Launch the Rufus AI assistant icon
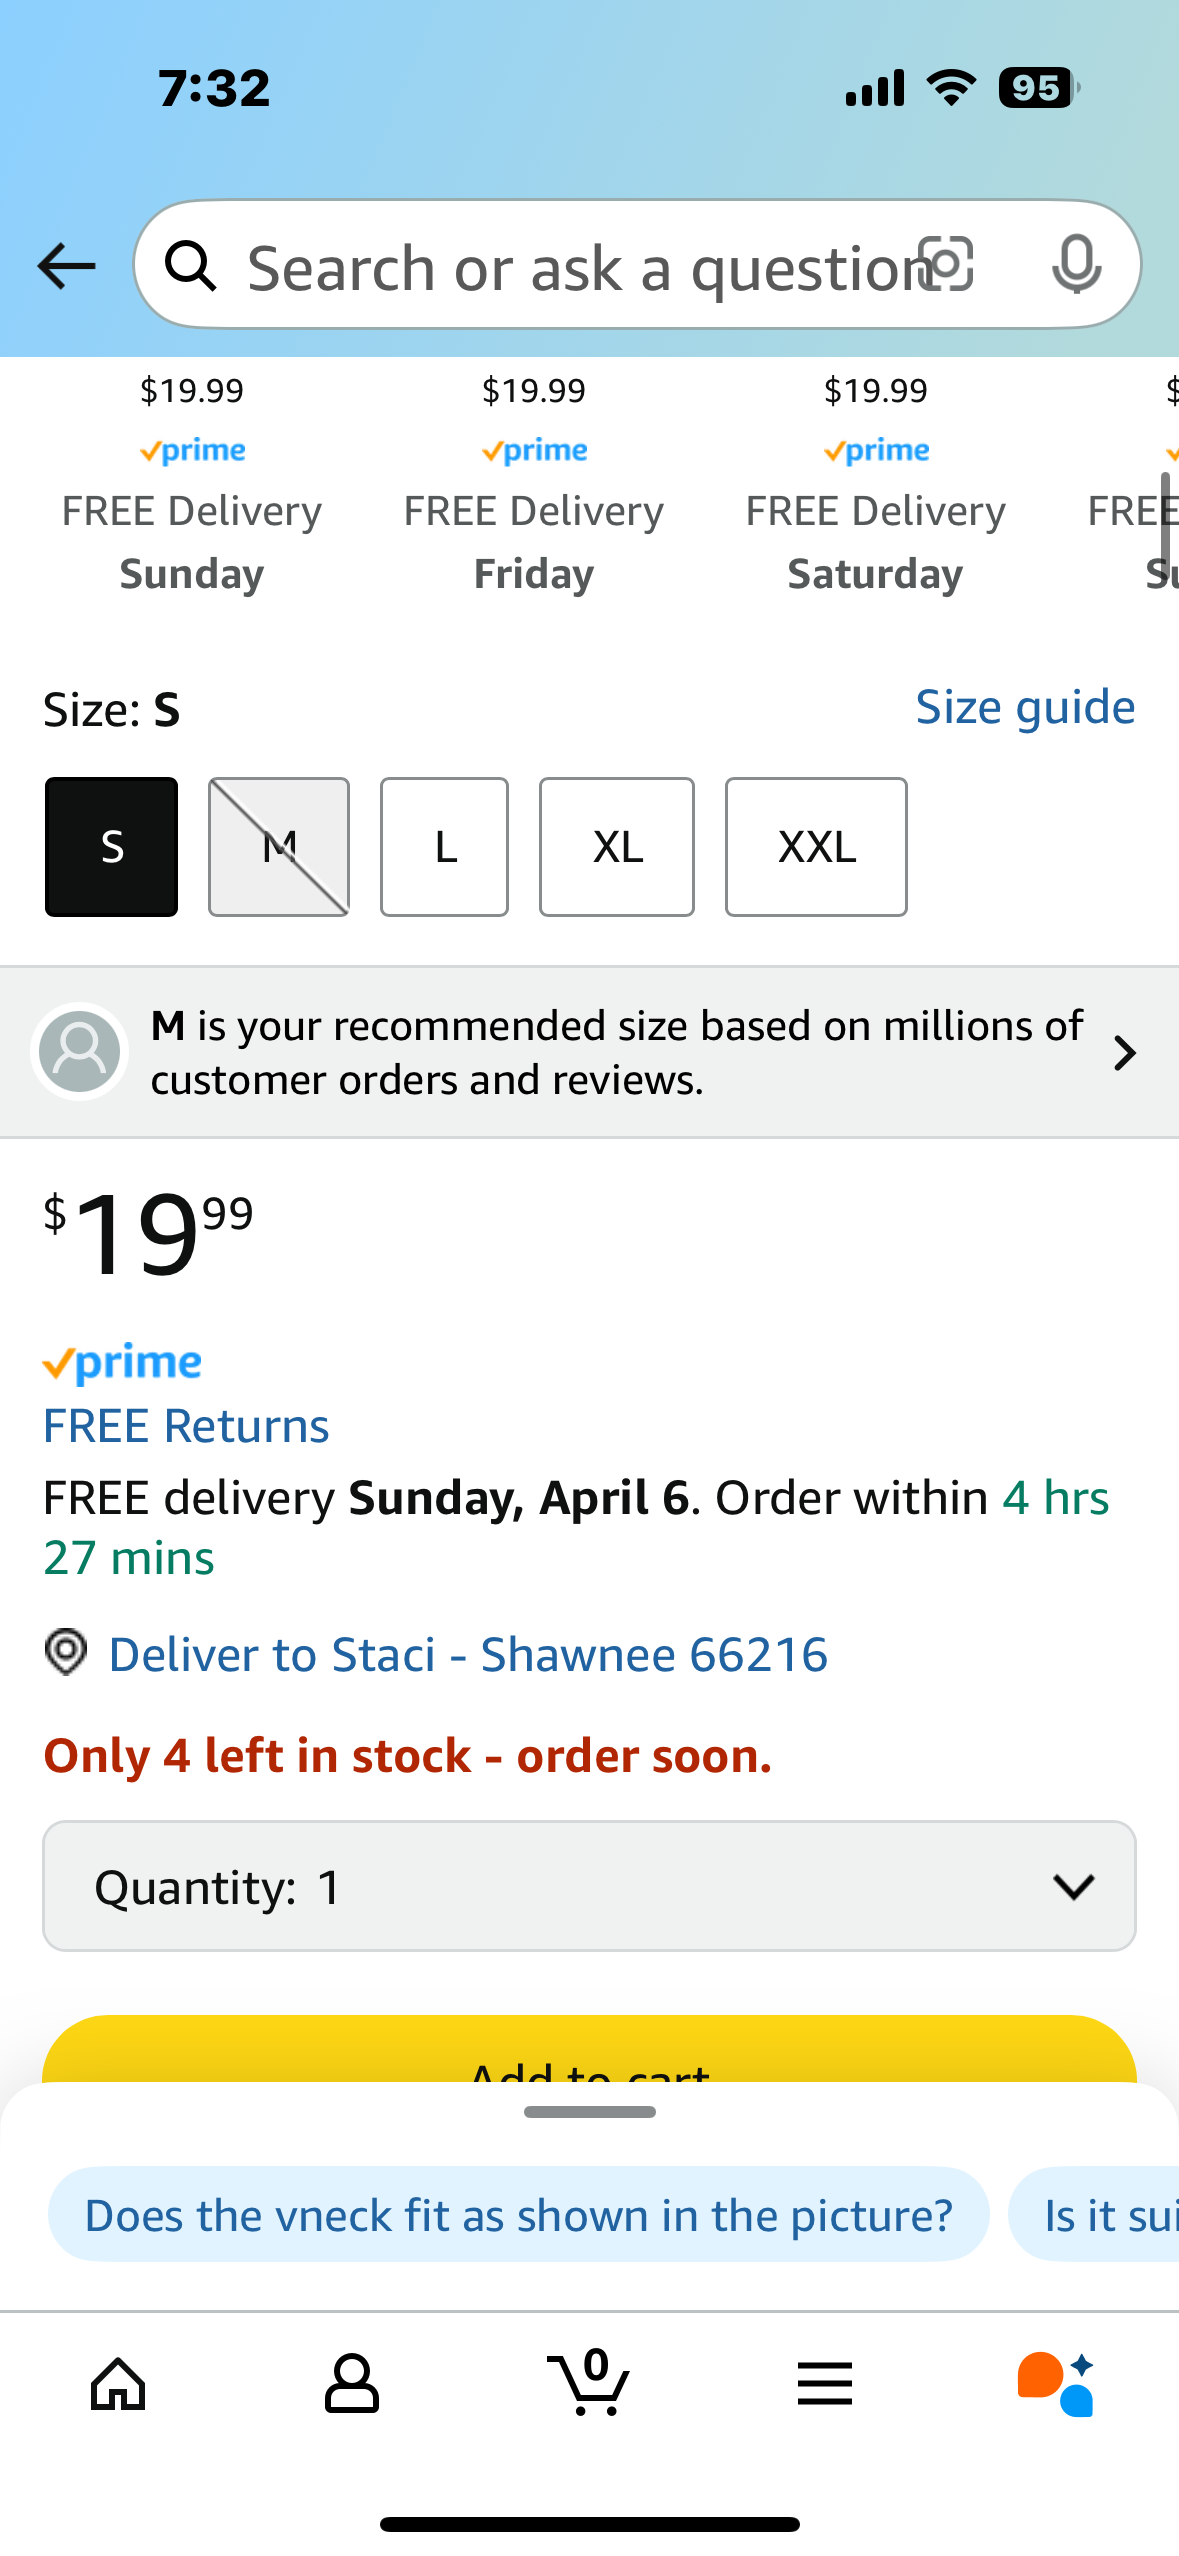Image resolution: width=1179 pixels, height=2556 pixels. [1056, 2384]
